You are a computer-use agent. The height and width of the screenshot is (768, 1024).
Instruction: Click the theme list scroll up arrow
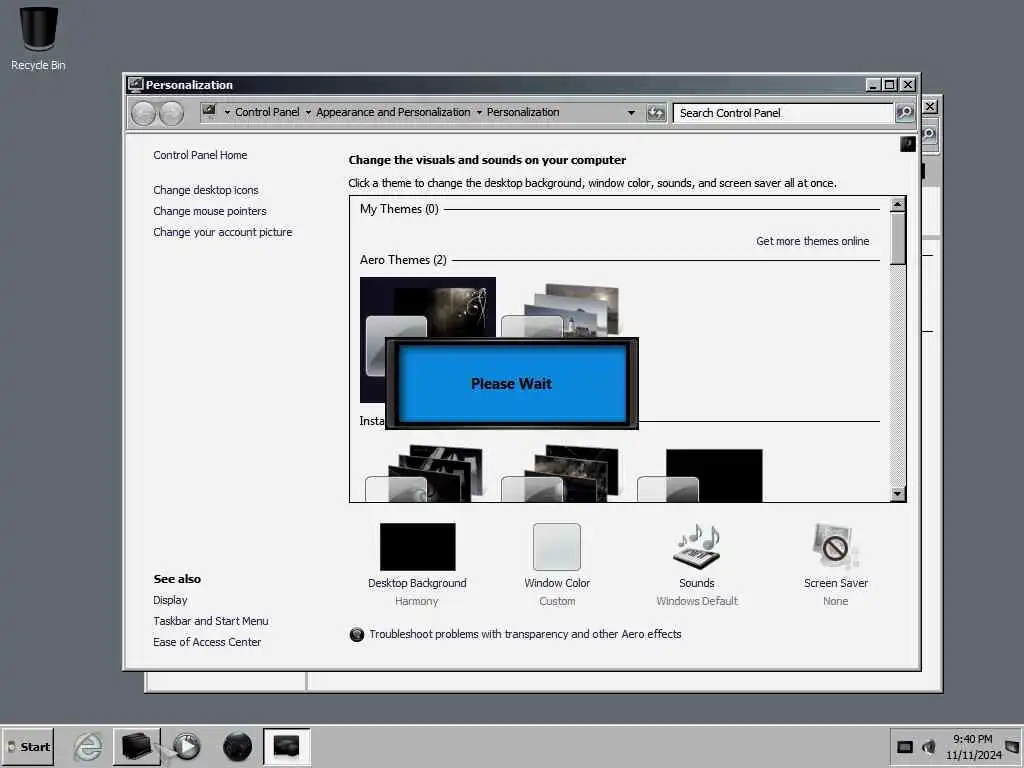click(898, 204)
